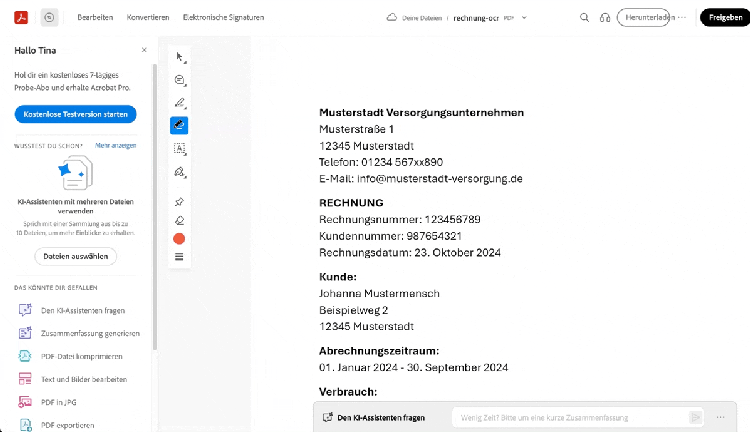Image resolution: width=750 pixels, height=432 pixels.
Task: Click the Telefon: 01234 567xx890 line
Action: 381,162
